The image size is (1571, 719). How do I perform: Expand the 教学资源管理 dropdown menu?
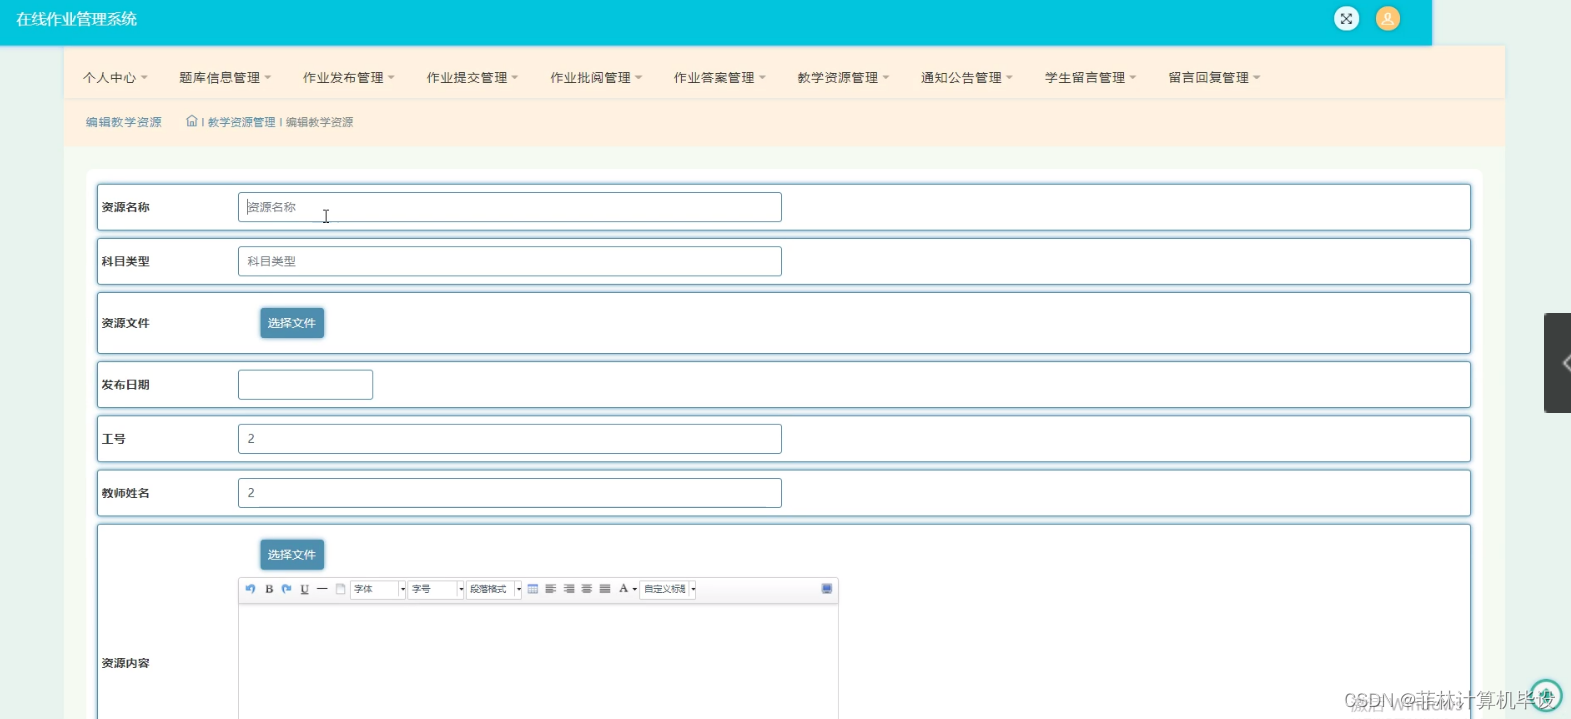pyautogui.click(x=843, y=77)
